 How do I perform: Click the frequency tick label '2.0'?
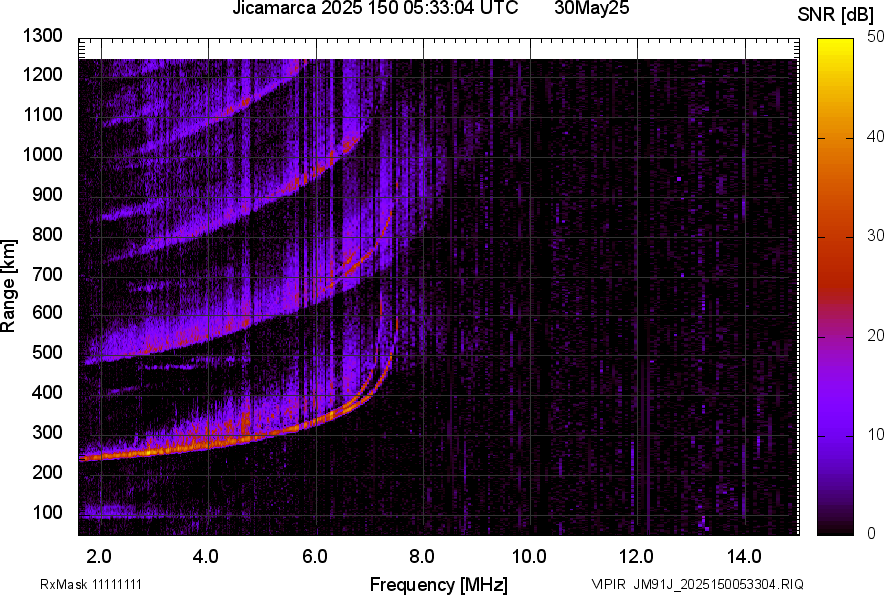99,557
